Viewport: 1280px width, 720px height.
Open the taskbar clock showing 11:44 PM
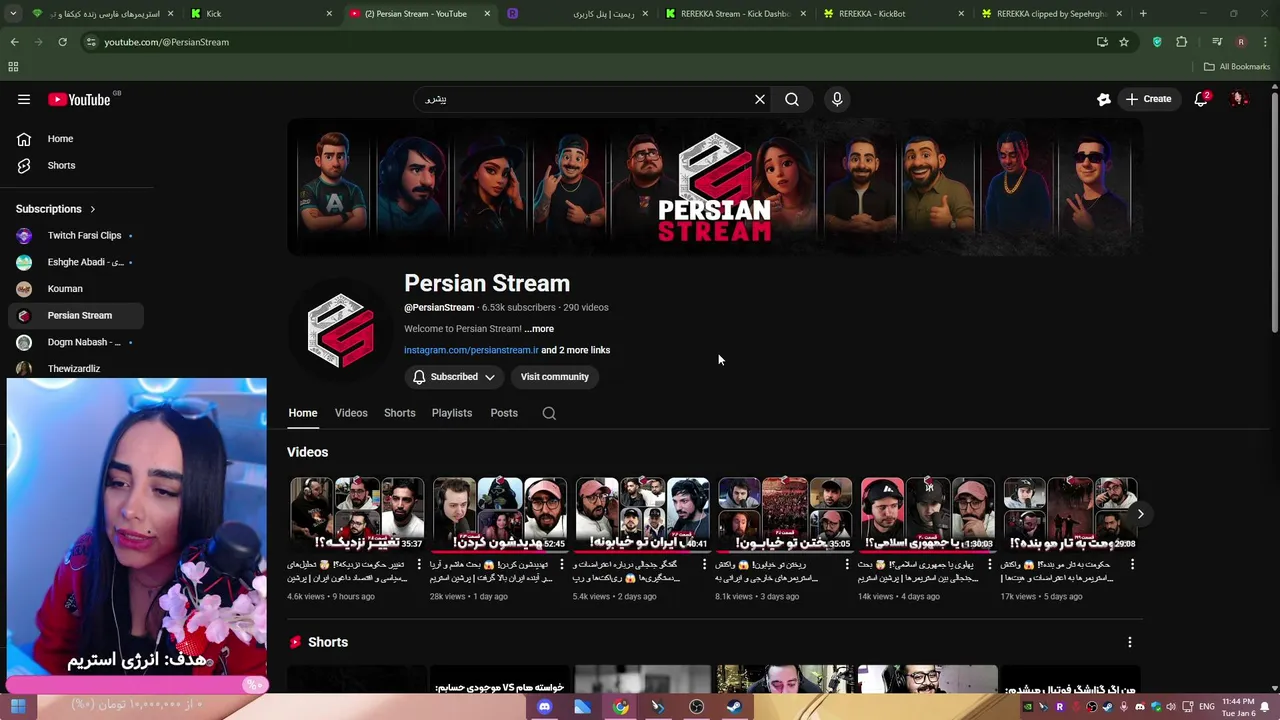[1238, 707]
